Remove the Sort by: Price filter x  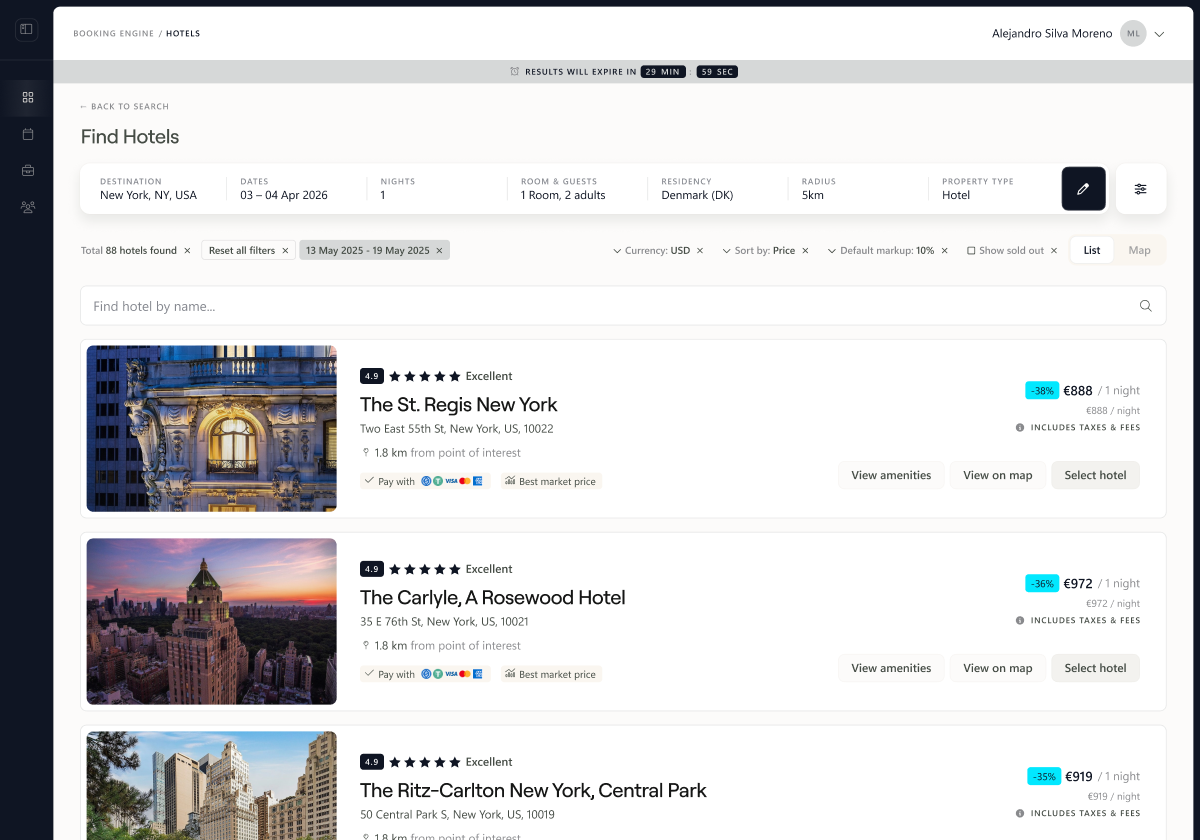pos(805,251)
